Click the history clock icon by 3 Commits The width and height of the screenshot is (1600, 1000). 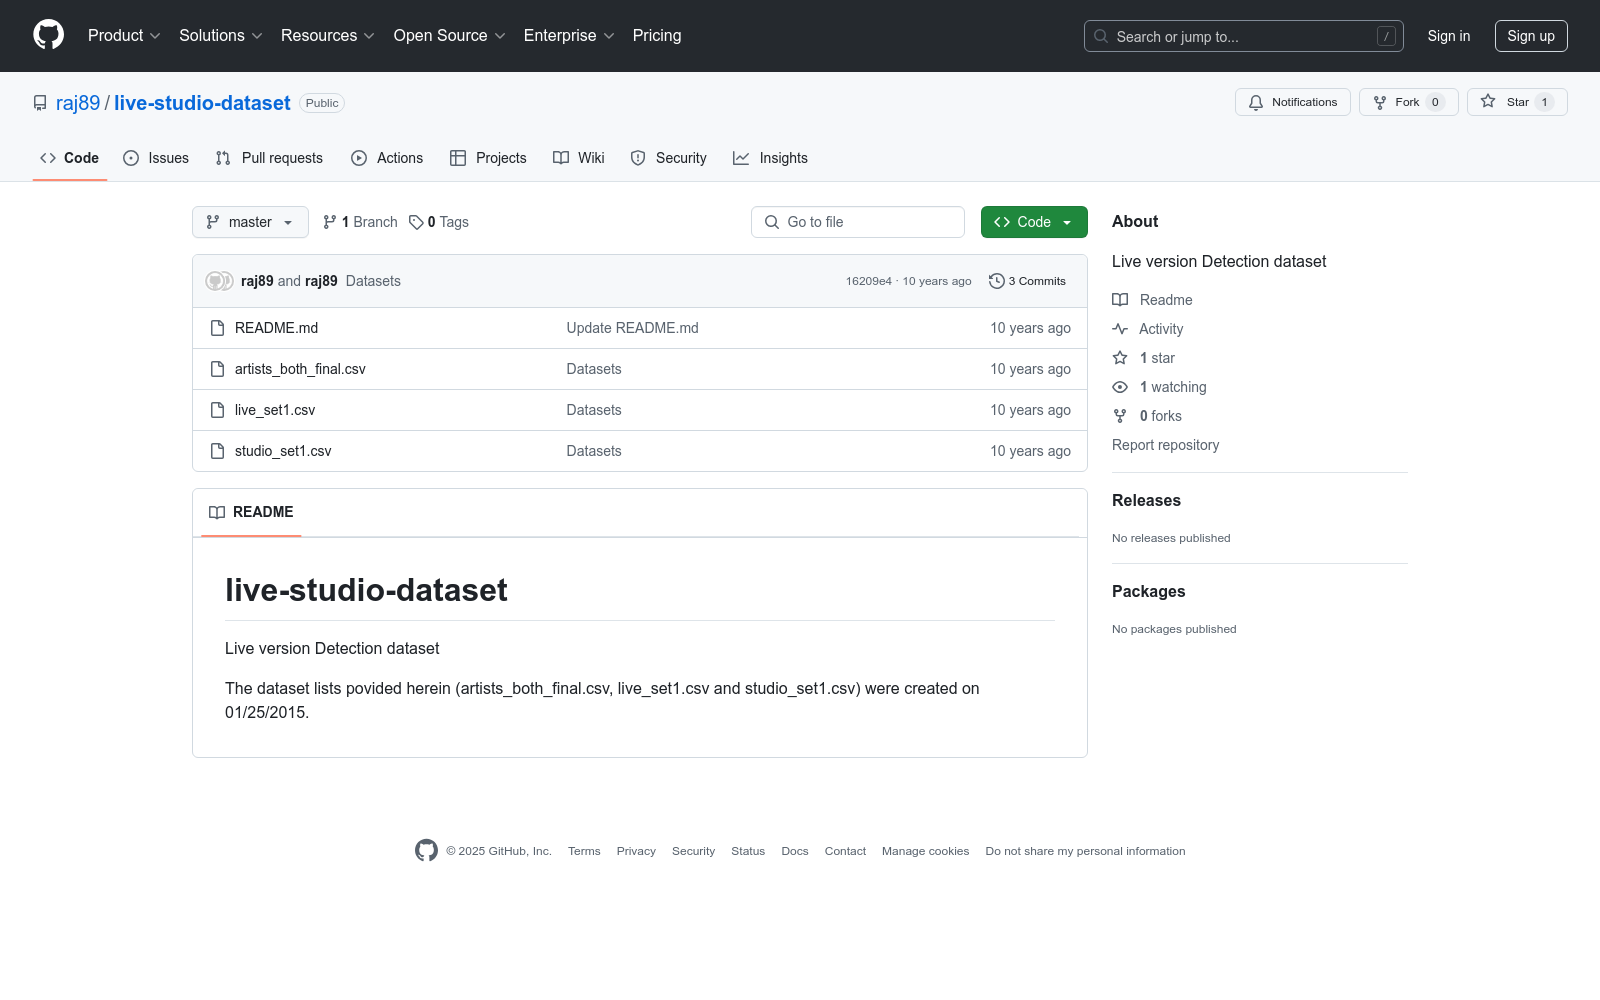pyautogui.click(x=996, y=281)
